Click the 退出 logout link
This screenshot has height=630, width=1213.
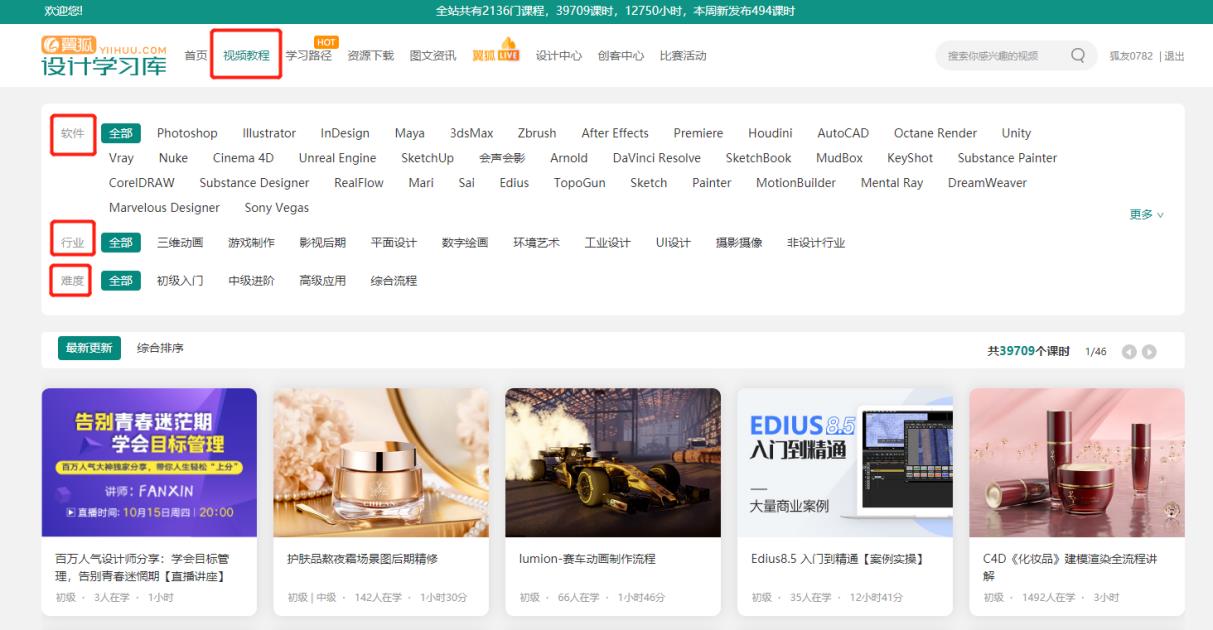(1174, 56)
